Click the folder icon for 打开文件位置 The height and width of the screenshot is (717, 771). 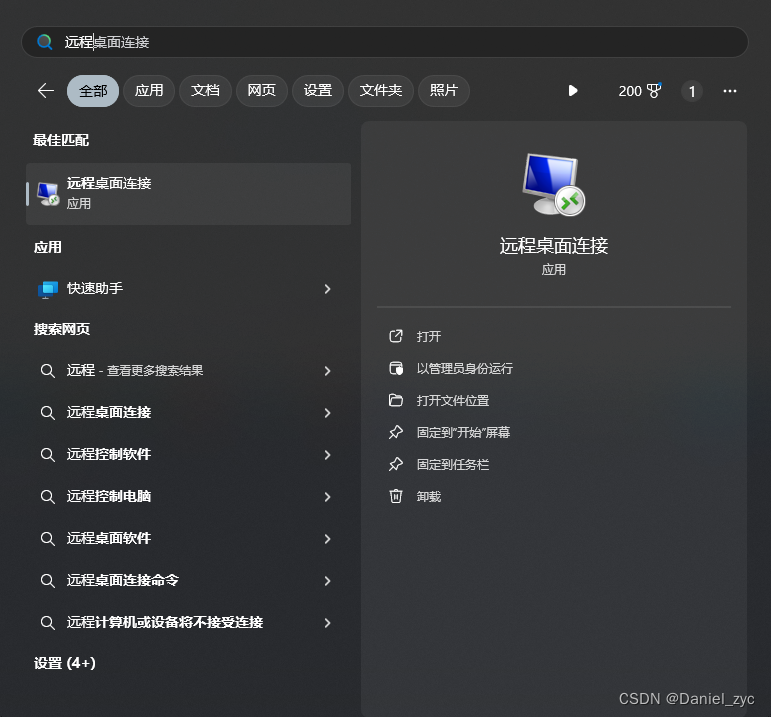(396, 400)
